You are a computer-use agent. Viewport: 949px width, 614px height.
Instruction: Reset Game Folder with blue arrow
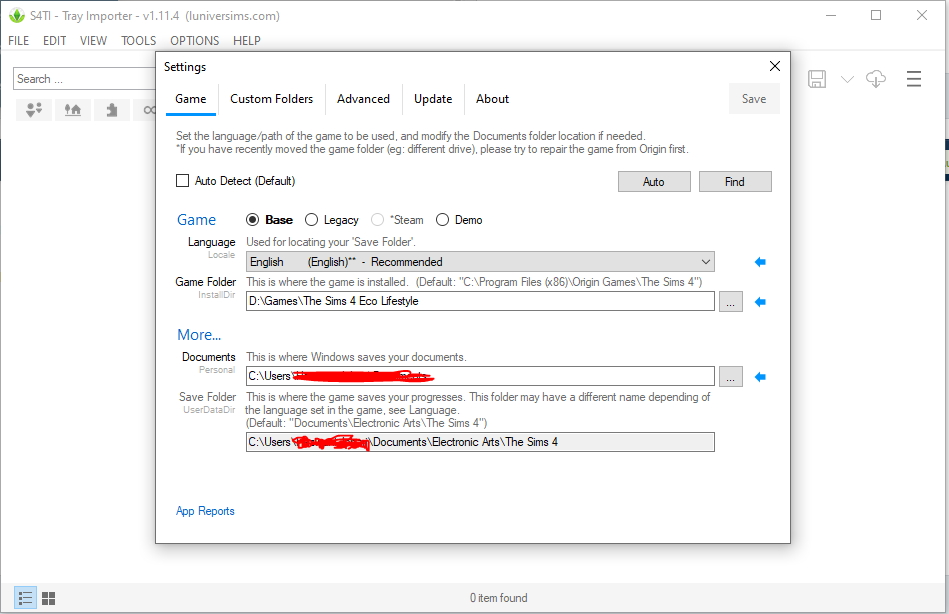click(760, 302)
